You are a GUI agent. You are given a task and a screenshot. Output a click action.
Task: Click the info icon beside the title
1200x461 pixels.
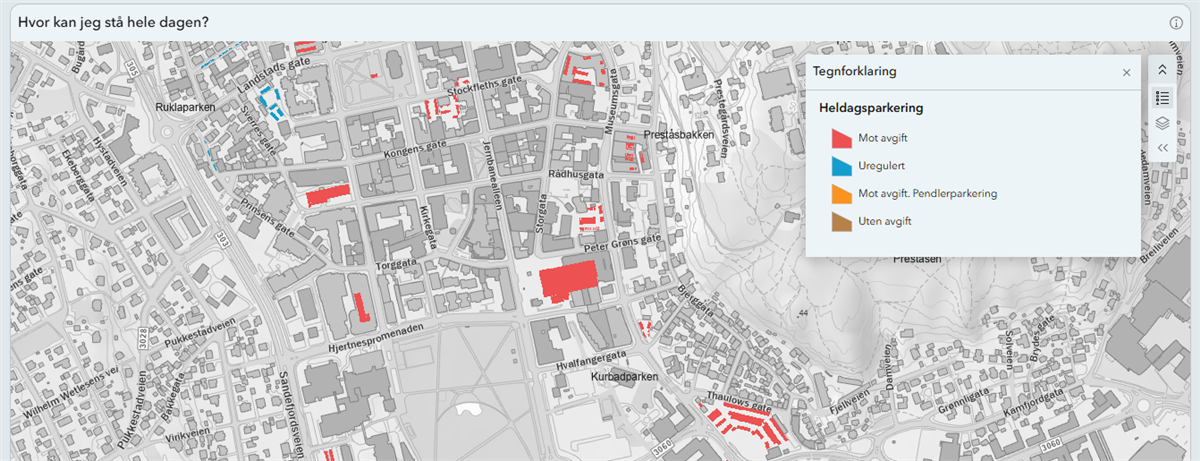(x=1176, y=23)
